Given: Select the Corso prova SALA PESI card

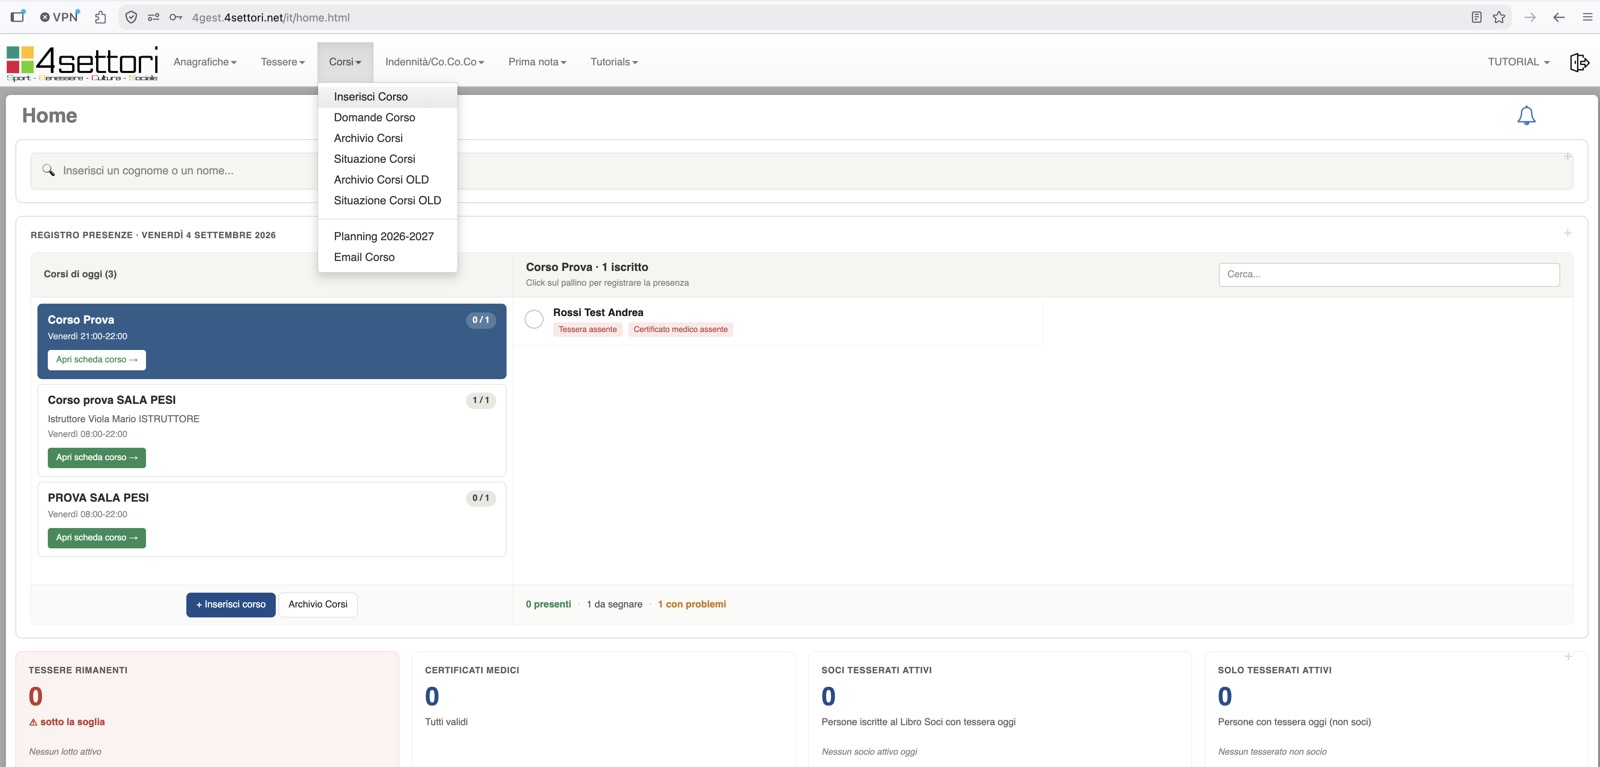Looking at the screenshot, I should click(x=272, y=430).
